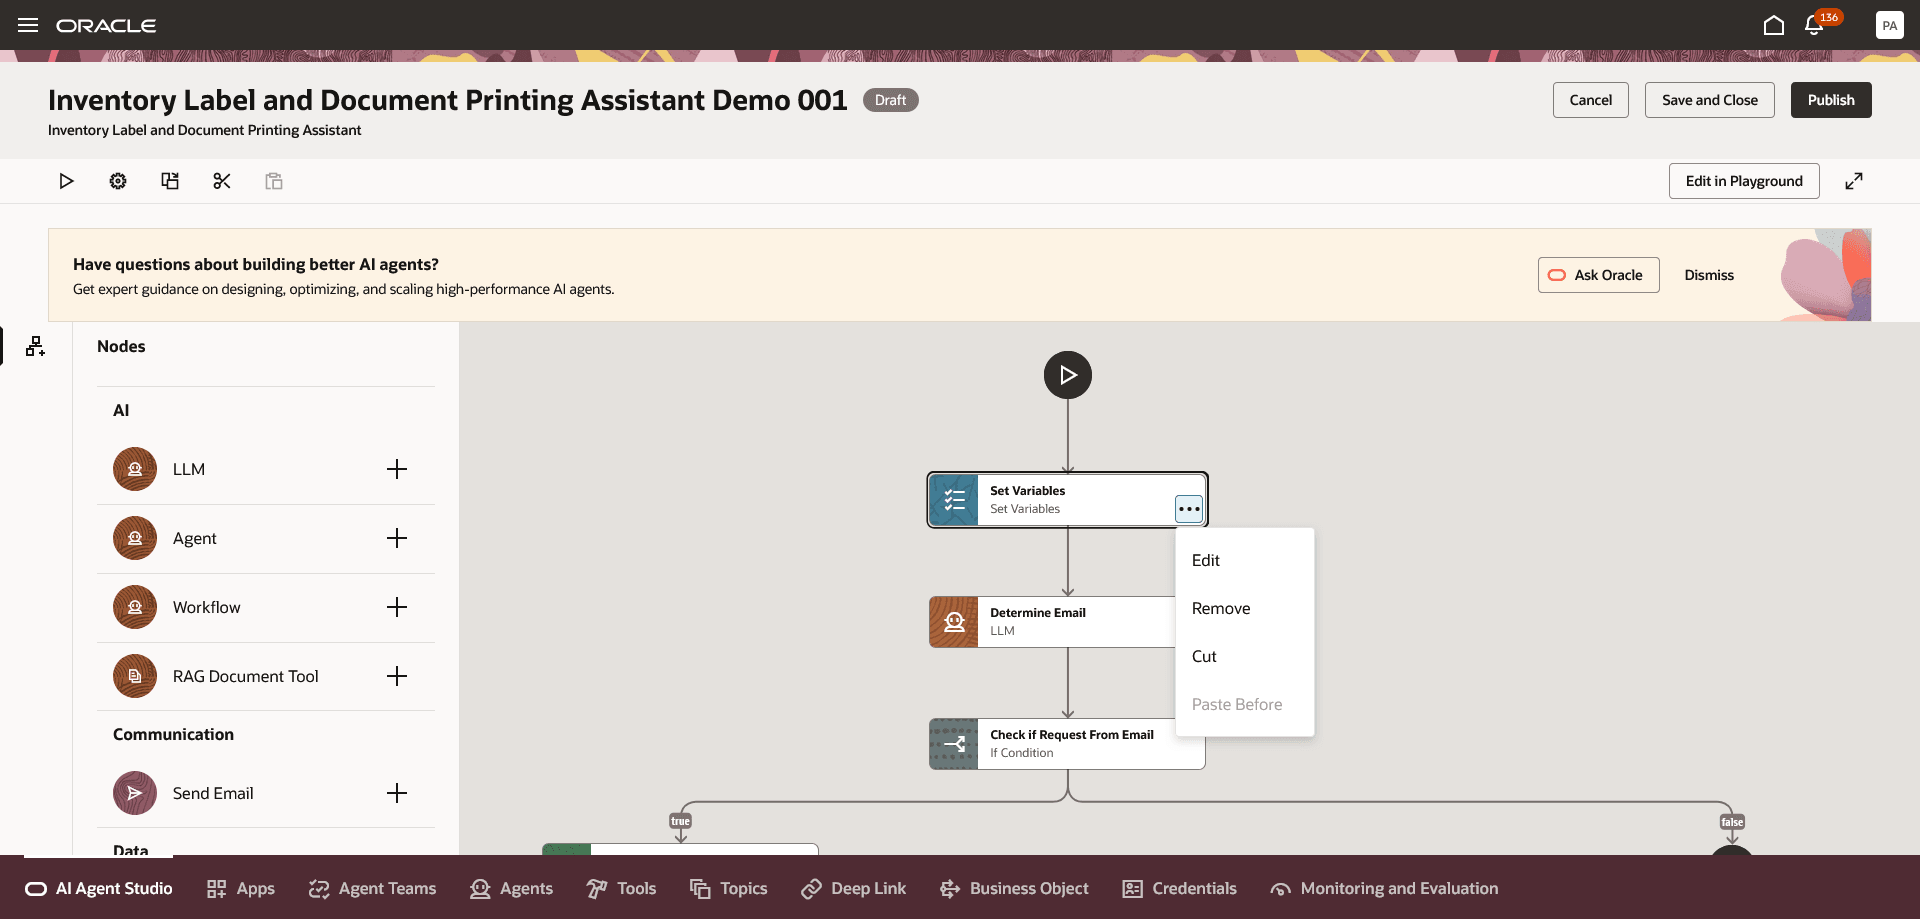Open the Credentials tab
1920x919 pixels.
tap(1179, 888)
